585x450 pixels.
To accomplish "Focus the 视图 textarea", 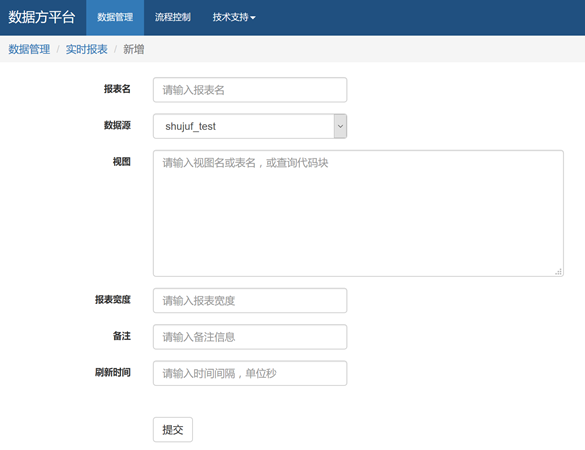I will click(x=358, y=213).
